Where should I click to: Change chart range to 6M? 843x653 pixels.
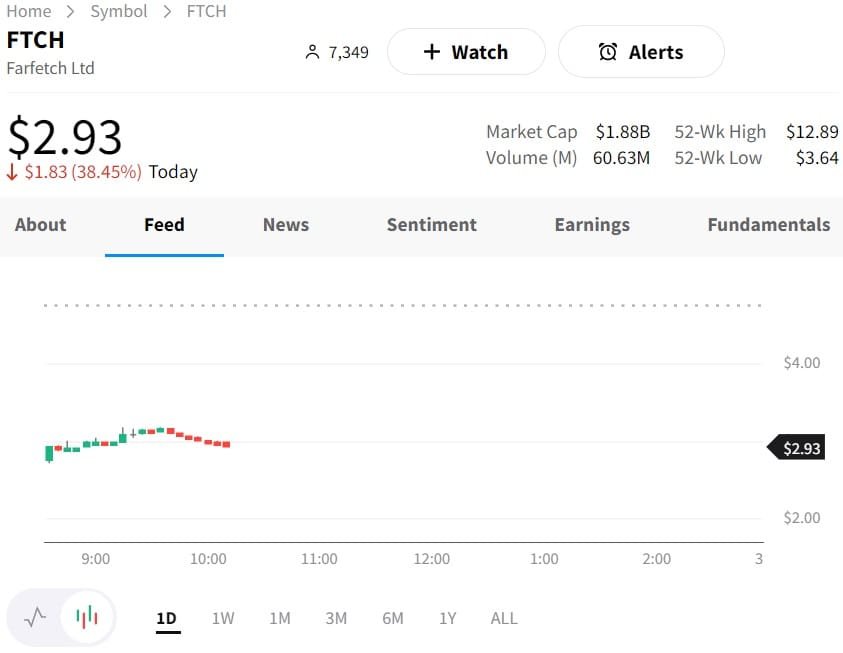click(x=392, y=618)
